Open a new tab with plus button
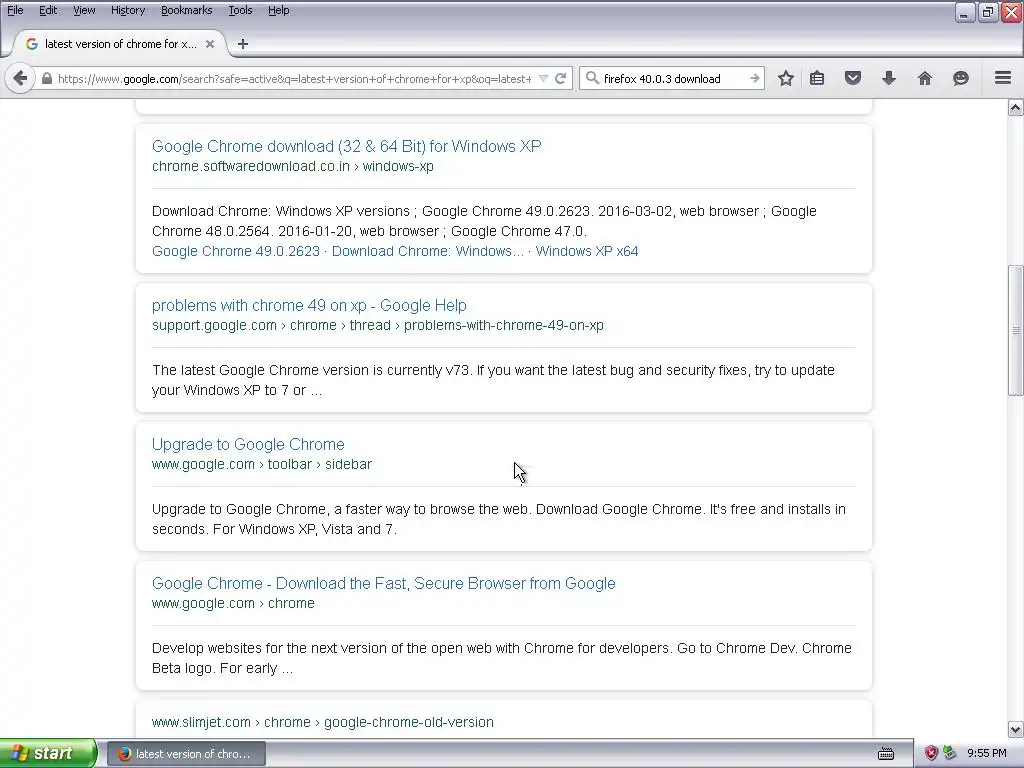This screenshot has height=768, width=1024. 243,44
